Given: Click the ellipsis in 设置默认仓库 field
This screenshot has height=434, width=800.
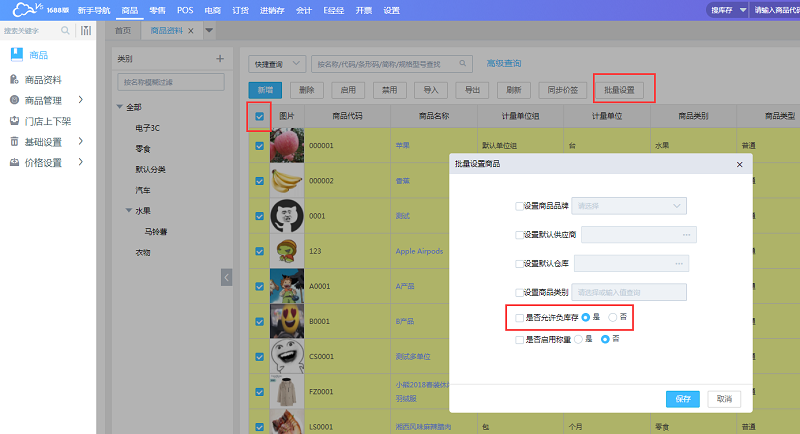Looking at the screenshot, I should tap(680, 263).
